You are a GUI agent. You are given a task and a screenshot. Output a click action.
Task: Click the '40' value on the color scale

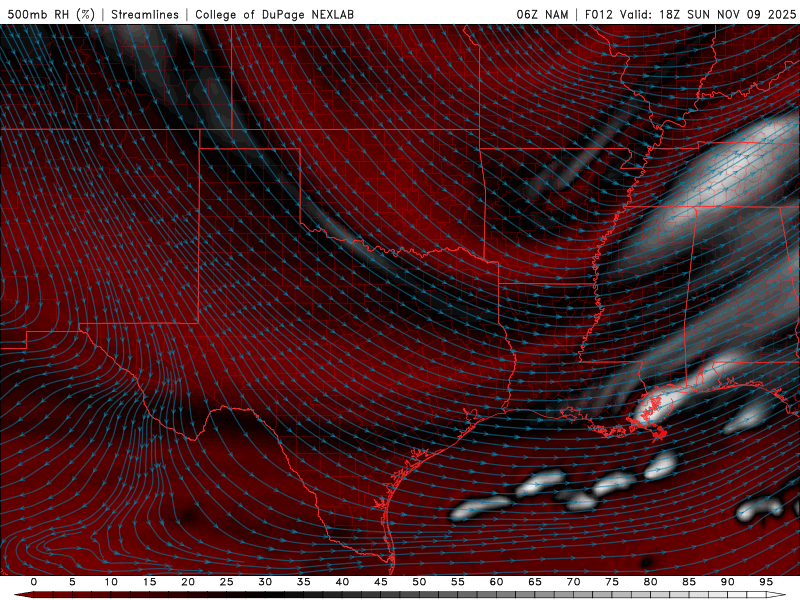point(342,582)
